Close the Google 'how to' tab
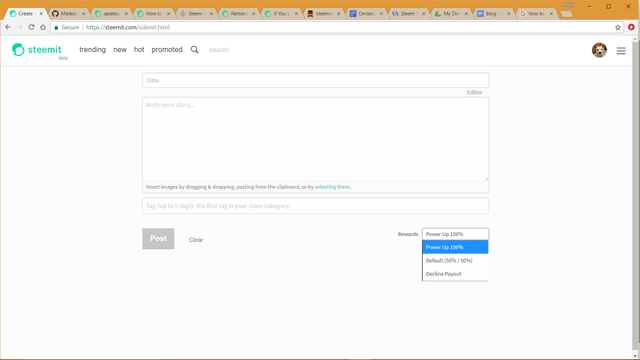 point(551,13)
